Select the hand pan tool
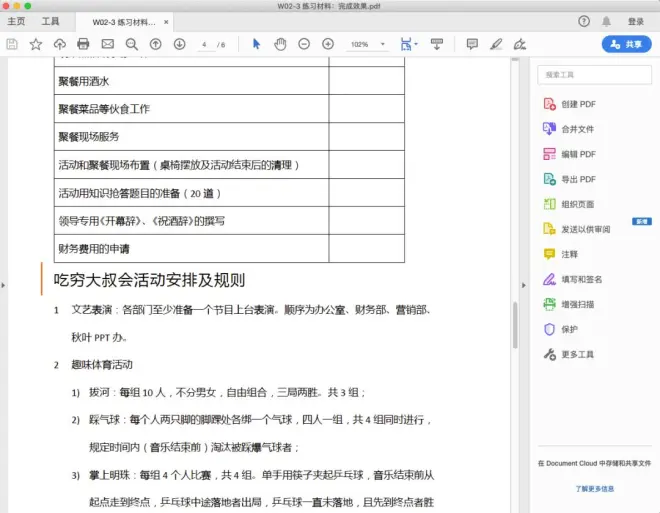The width and height of the screenshot is (660, 513). (280, 44)
